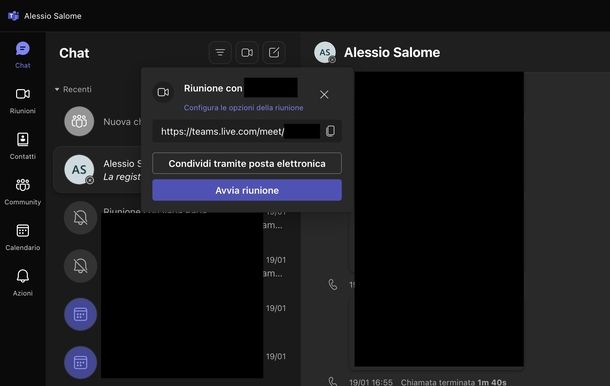Open the chat filter icon
Screen dimensions: 610x386
coord(220,53)
